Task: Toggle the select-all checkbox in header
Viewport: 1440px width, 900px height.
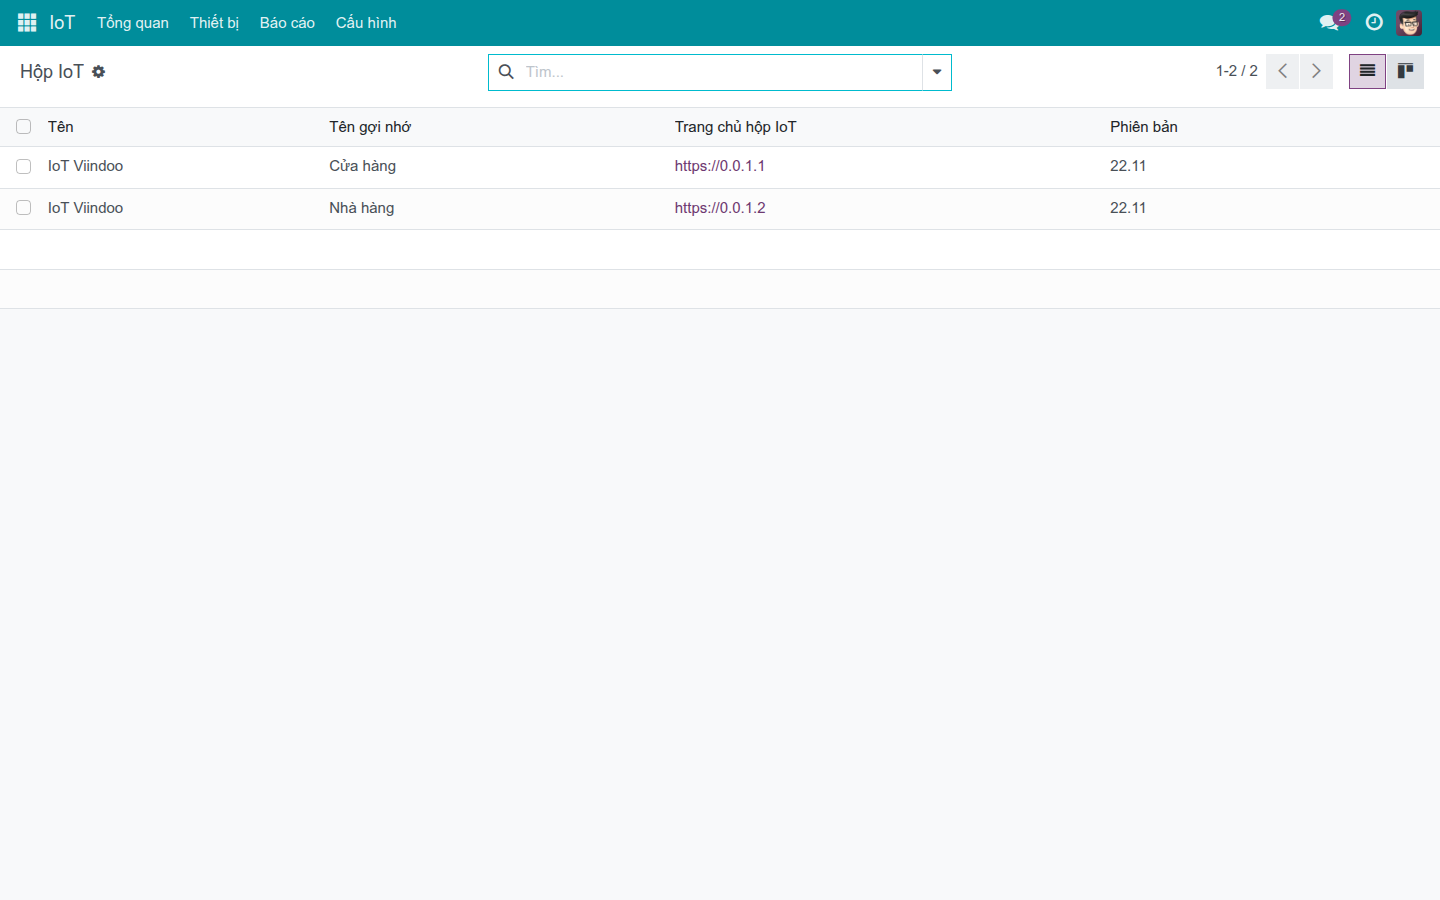Action: (24, 127)
